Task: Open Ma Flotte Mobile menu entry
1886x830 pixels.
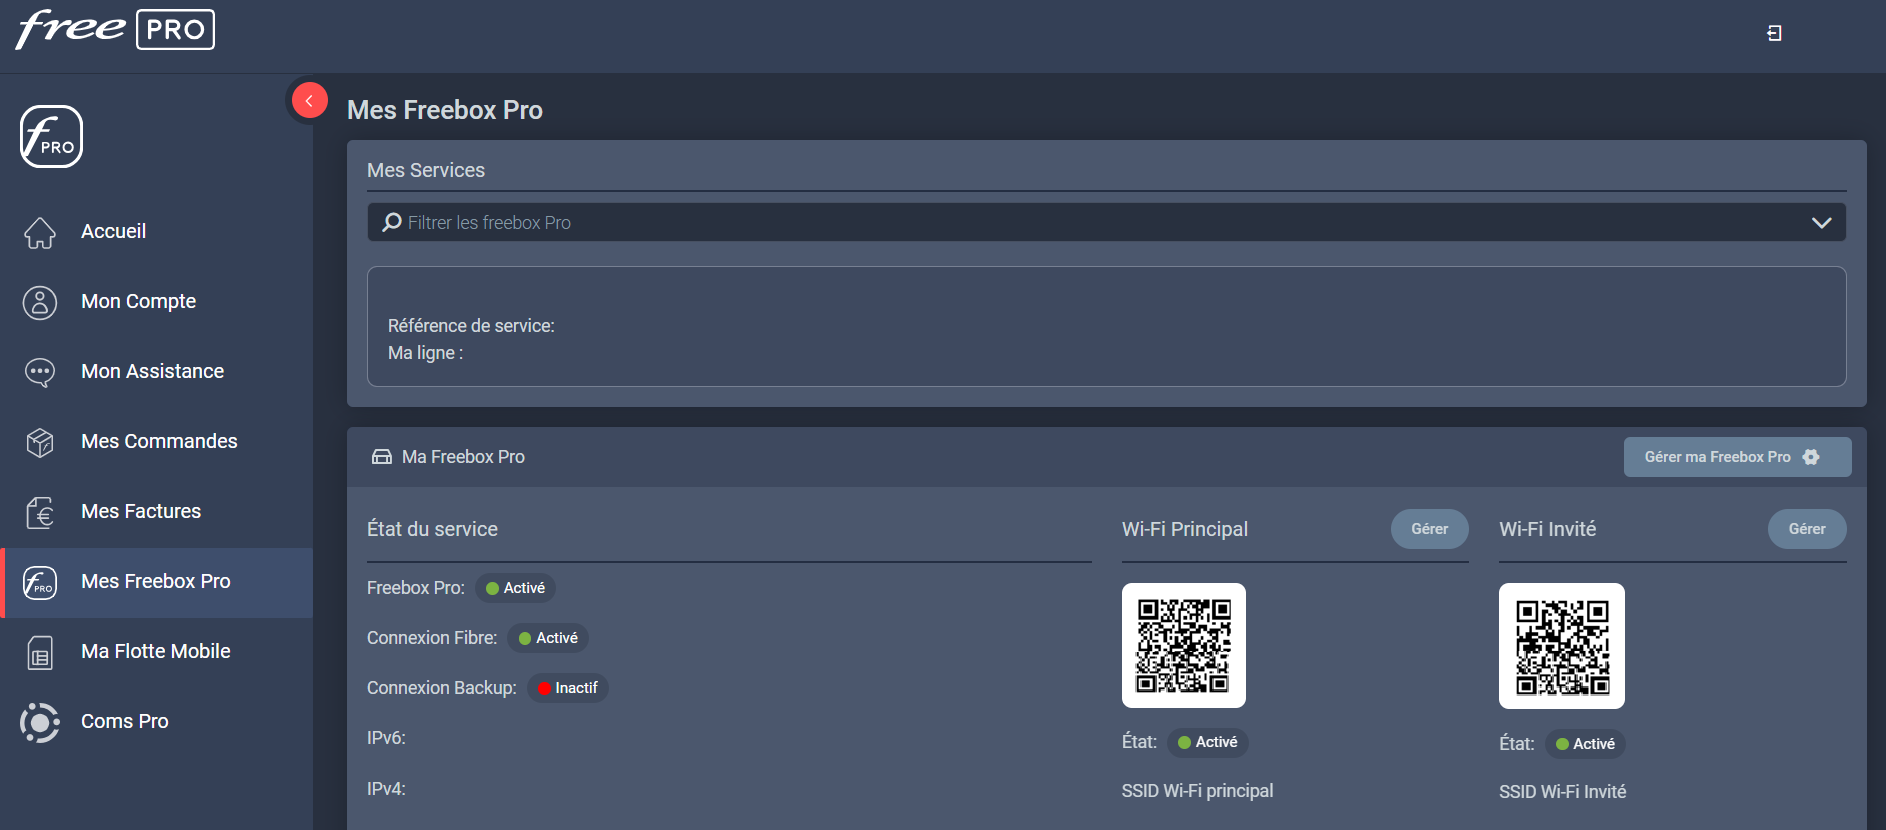Action: (156, 651)
